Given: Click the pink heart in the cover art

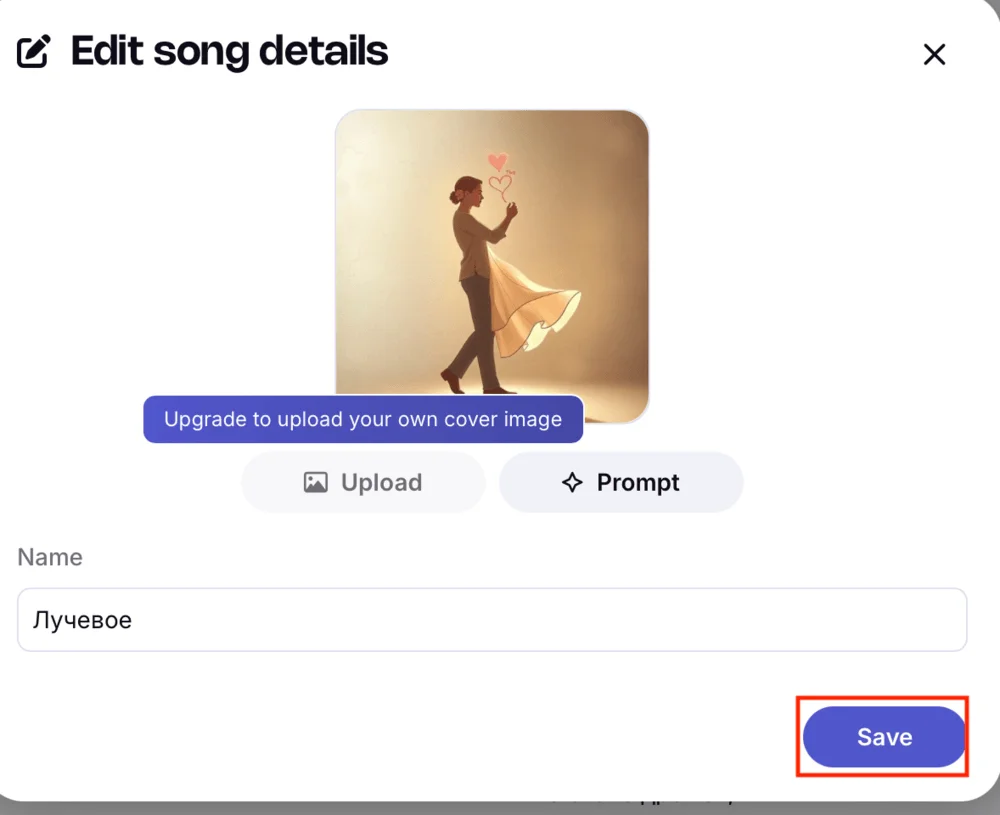Looking at the screenshot, I should click(x=497, y=160).
